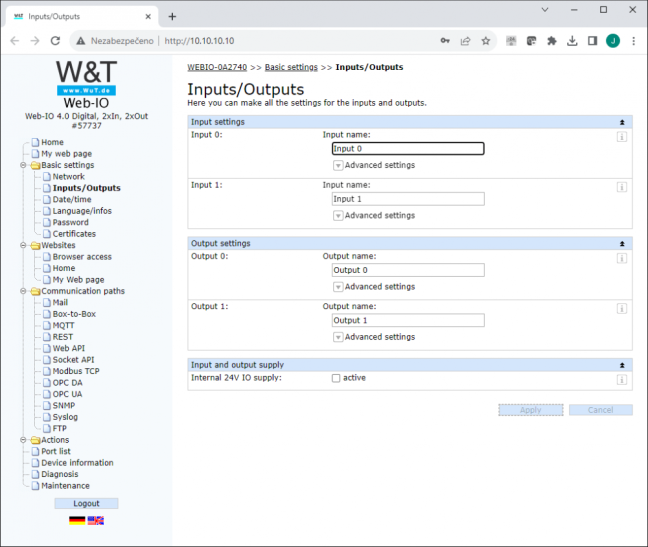The width and height of the screenshot is (648, 547).
Task: Expand Advanced settings for Input 1
Action: (x=338, y=216)
